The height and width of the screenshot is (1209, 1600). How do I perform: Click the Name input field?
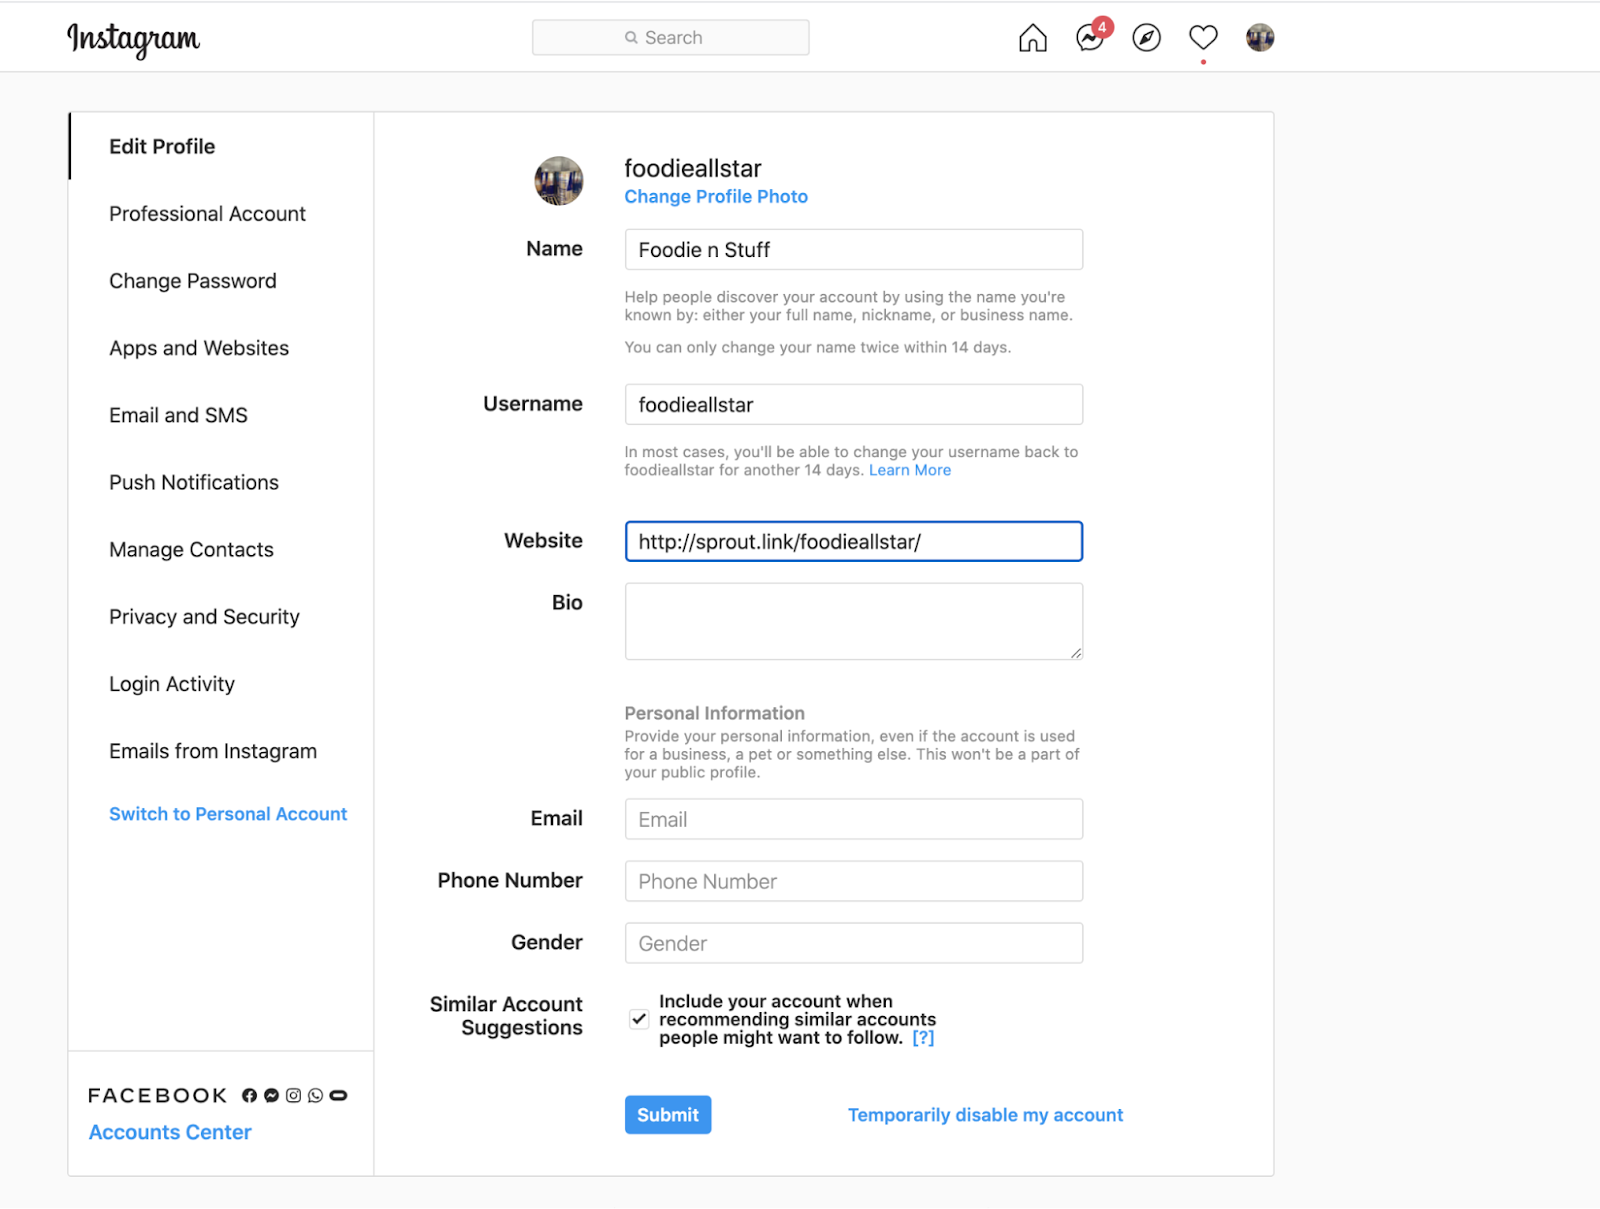pos(854,250)
